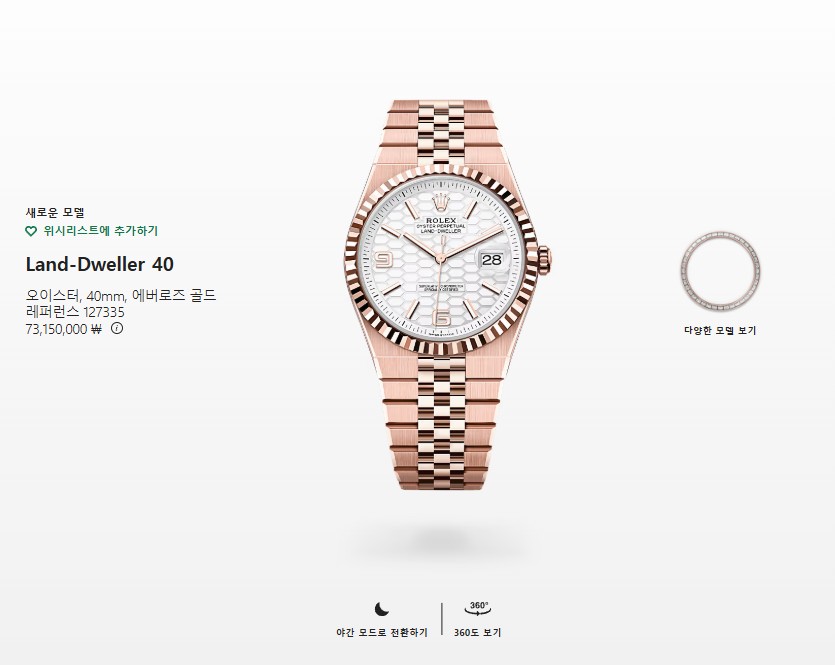This screenshot has height=665, width=835.
Task: Add watch via 위시리스트에 추가하기 link
Action: coord(101,231)
